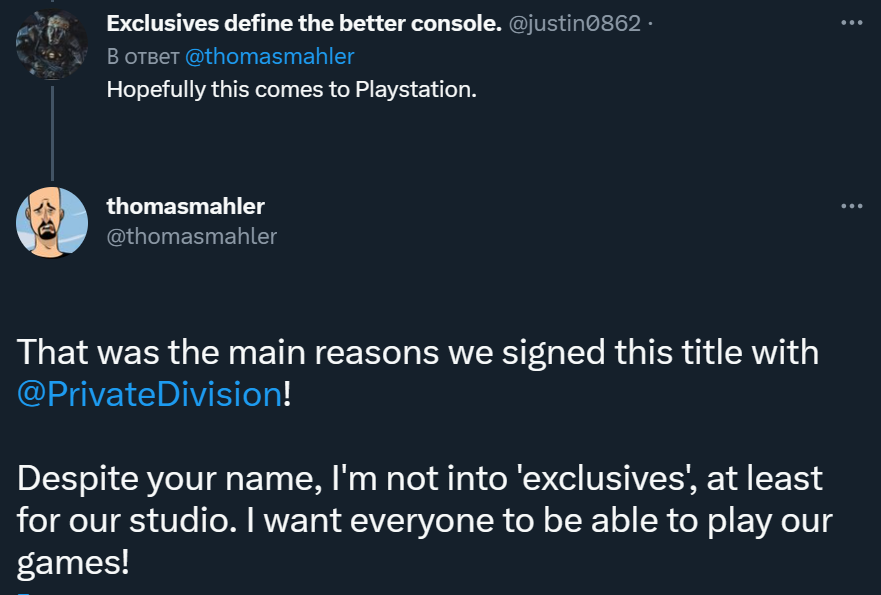Open the @PrivateDivision mention link

click(150, 394)
